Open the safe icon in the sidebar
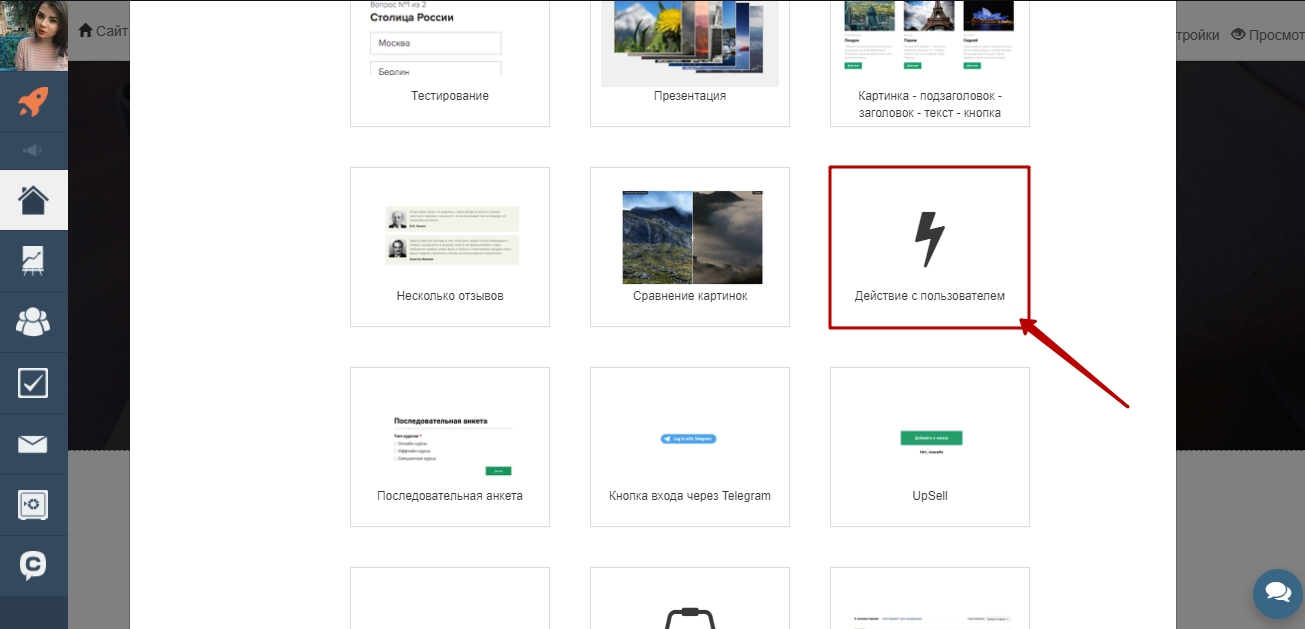 tap(33, 505)
